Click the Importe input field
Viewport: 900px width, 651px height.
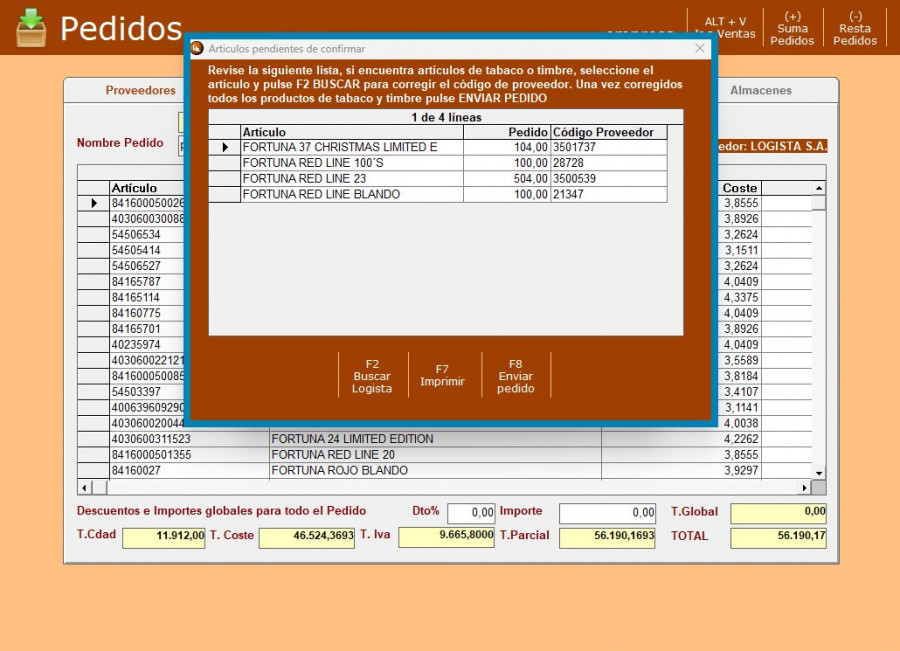(x=607, y=513)
